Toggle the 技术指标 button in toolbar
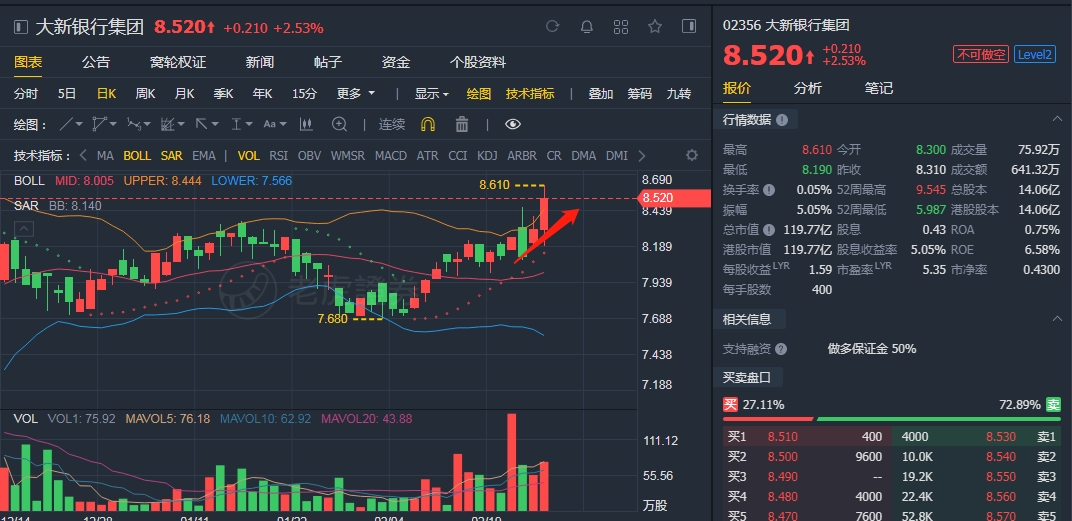The height and width of the screenshot is (521, 1072). tap(530, 94)
